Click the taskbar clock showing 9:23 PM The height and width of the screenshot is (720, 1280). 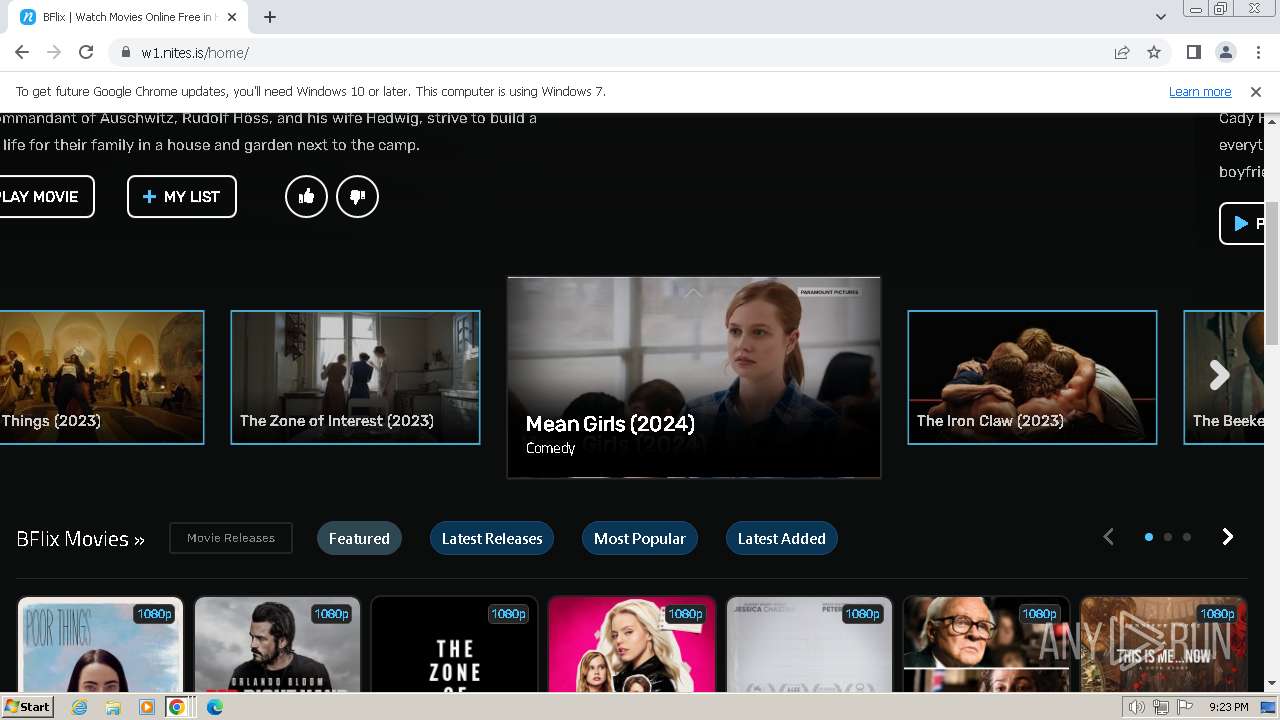1228,707
